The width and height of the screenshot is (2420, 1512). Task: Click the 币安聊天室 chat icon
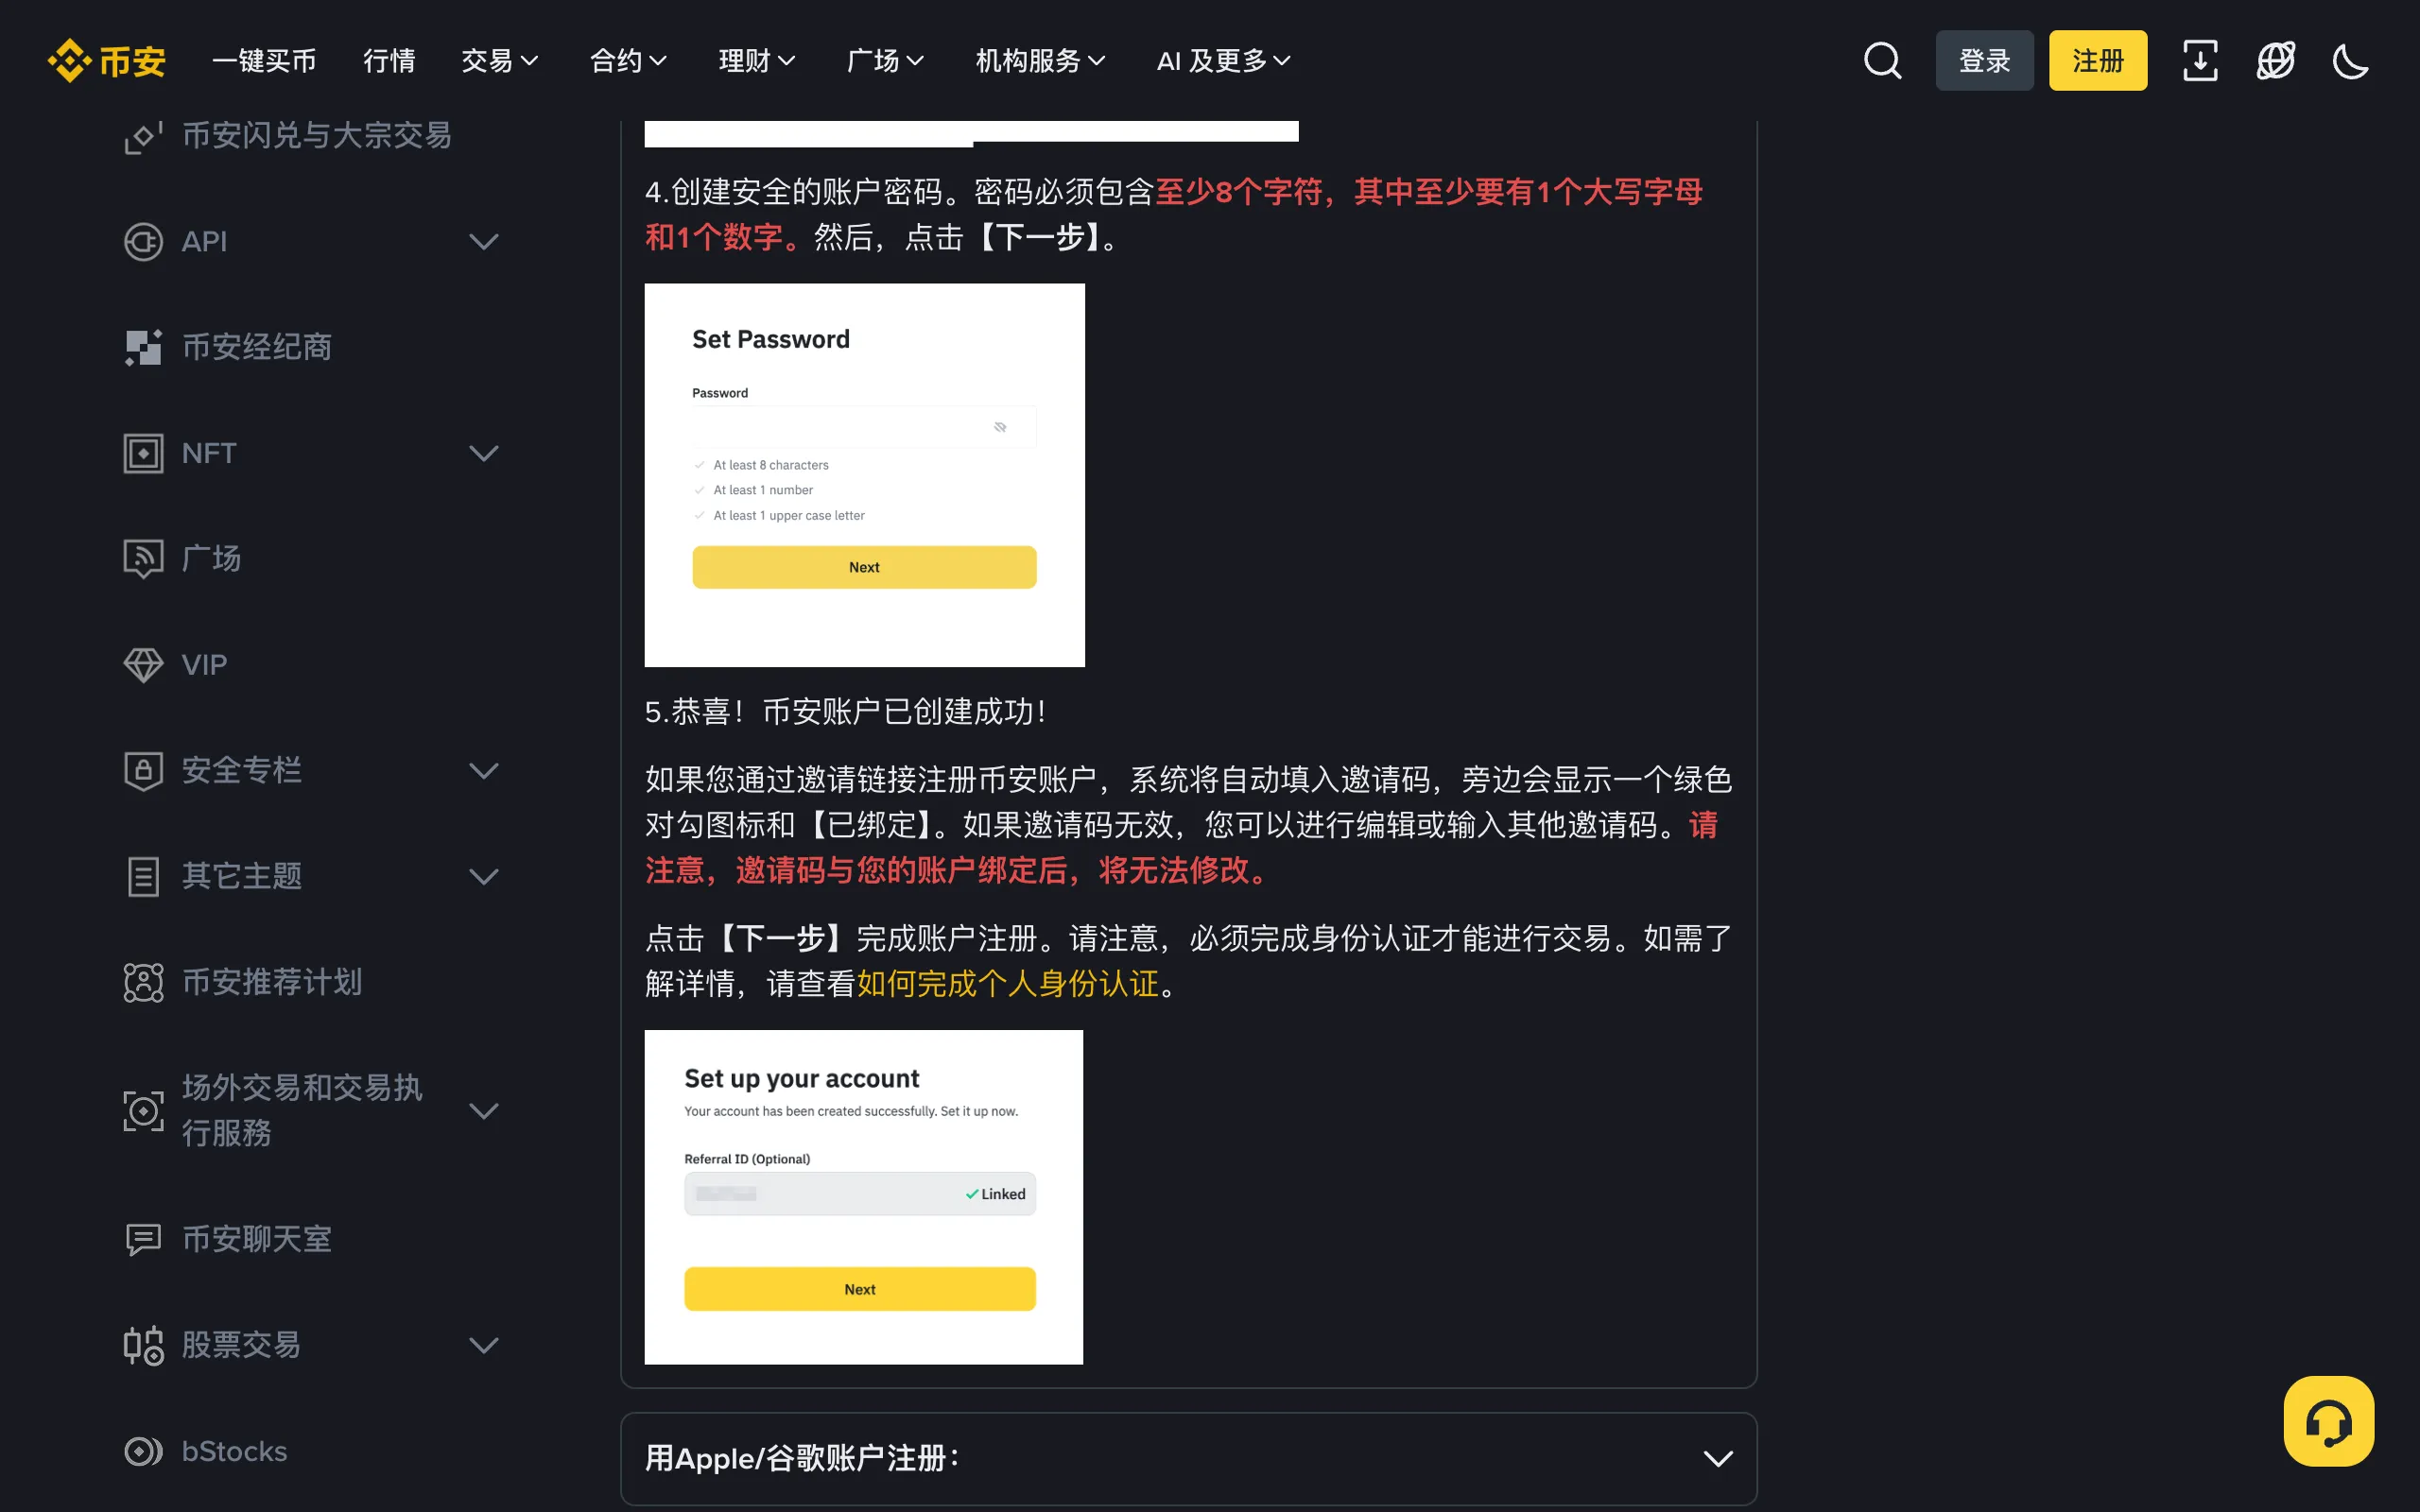[143, 1239]
